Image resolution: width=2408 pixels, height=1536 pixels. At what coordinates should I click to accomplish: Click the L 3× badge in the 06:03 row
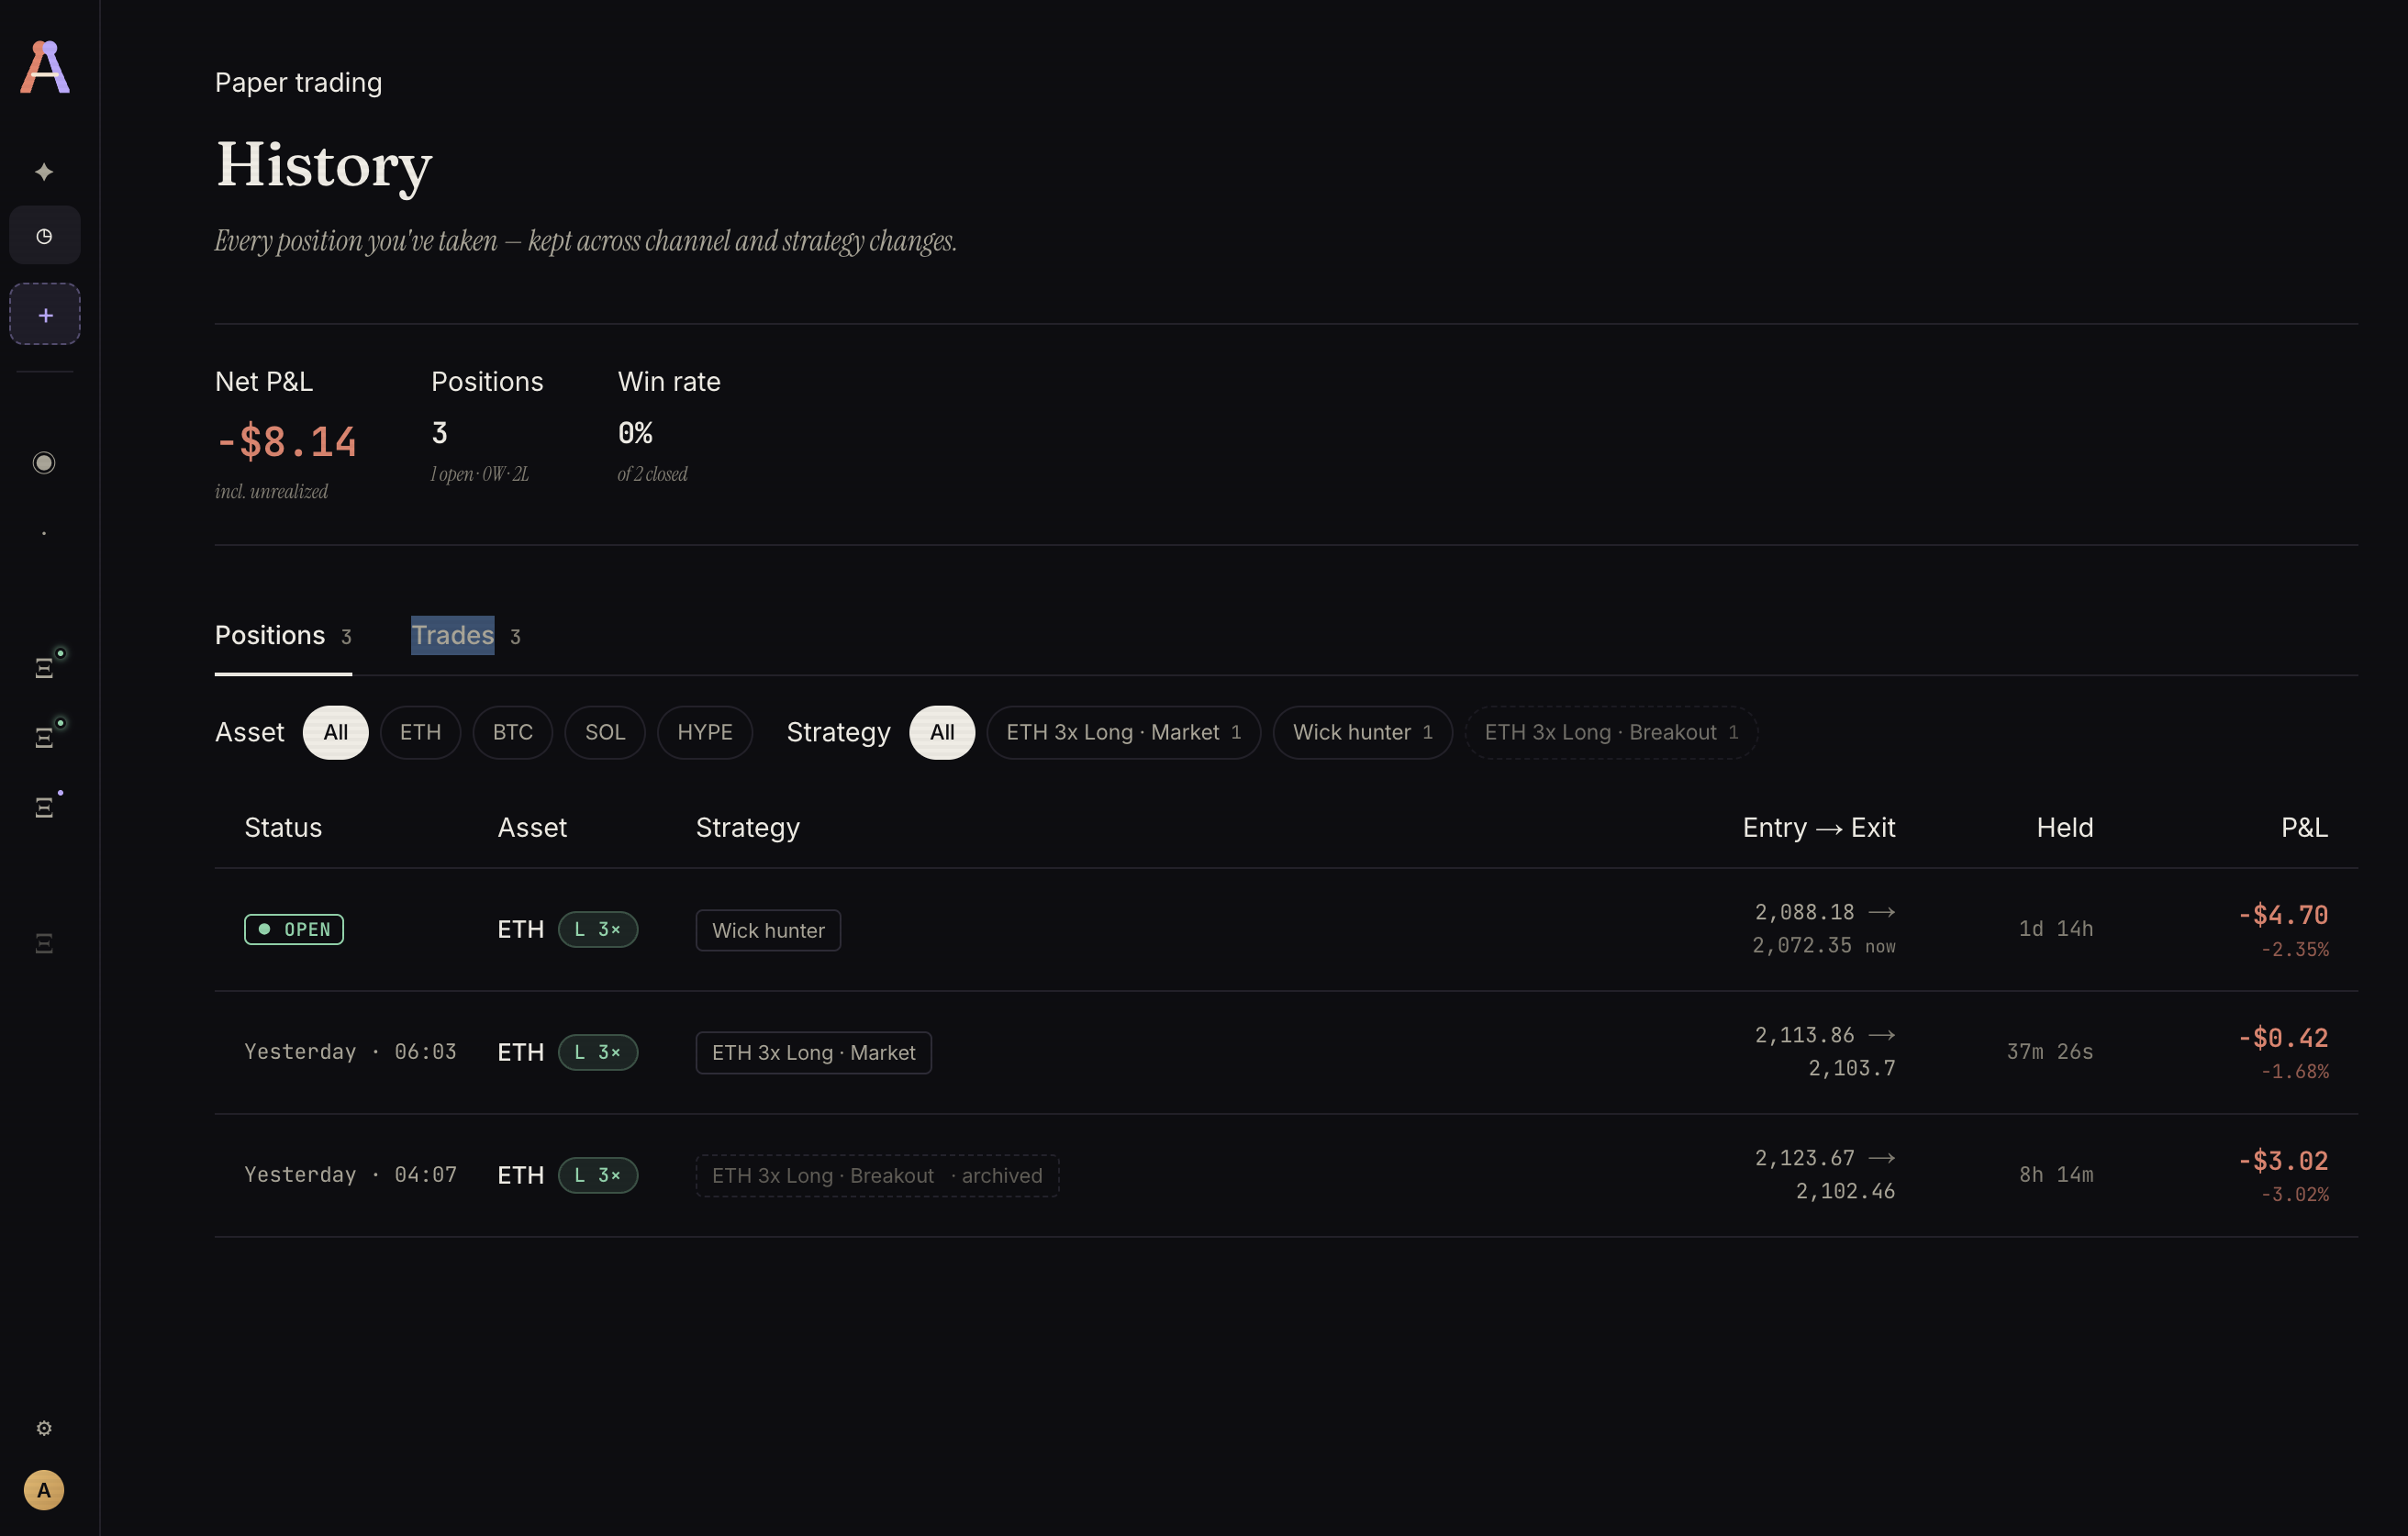[x=598, y=1052]
